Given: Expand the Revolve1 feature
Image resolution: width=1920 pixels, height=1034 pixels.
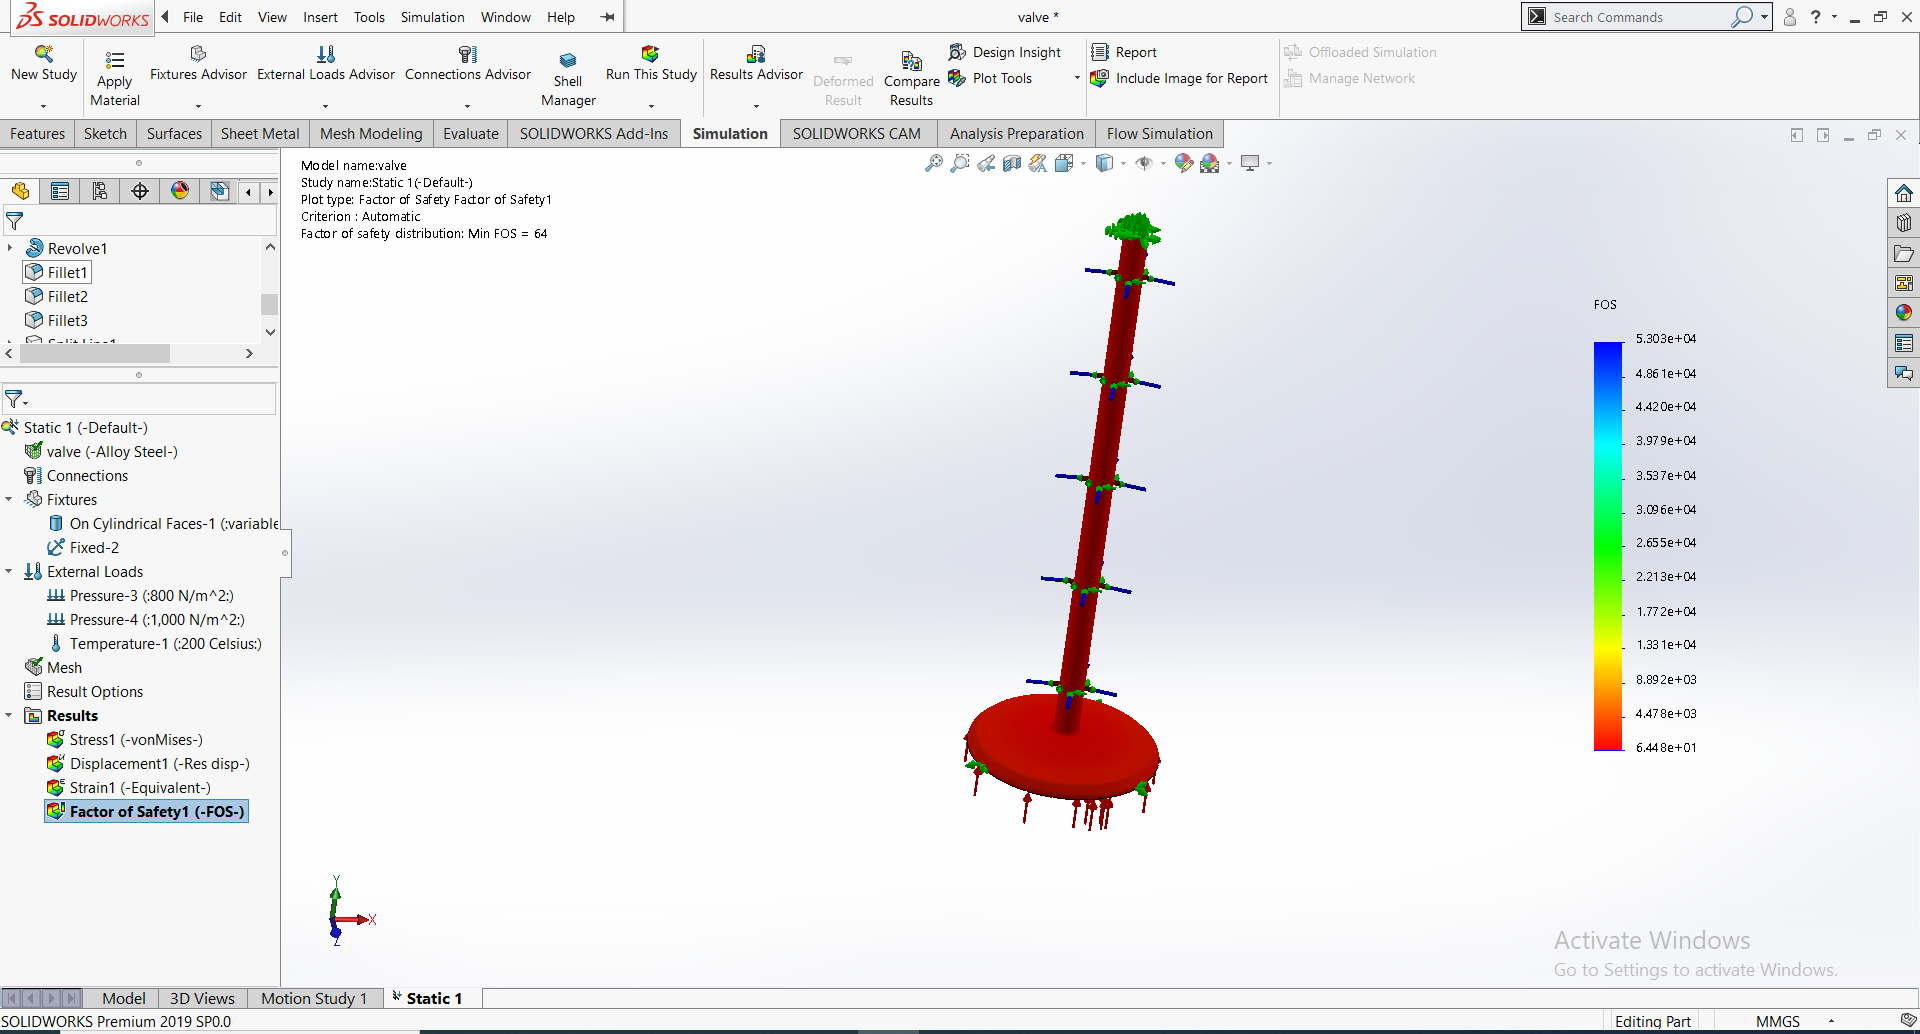Looking at the screenshot, I should click(x=10, y=247).
